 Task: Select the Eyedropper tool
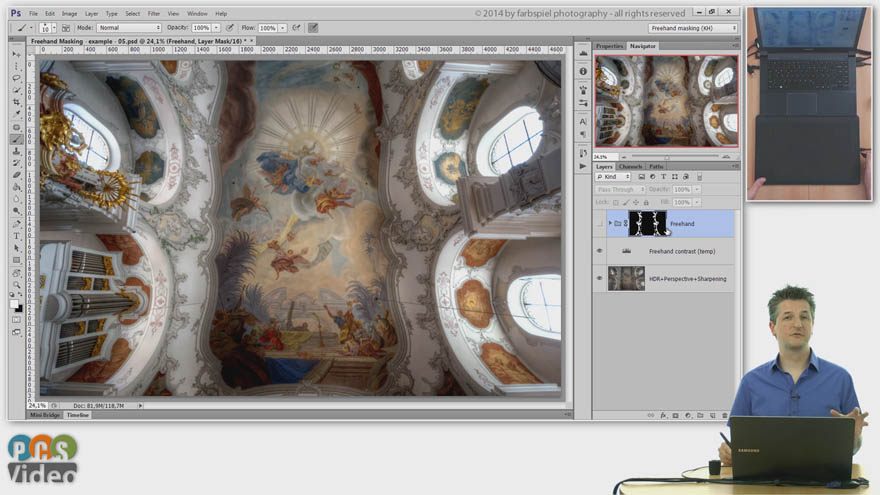(x=16, y=114)
